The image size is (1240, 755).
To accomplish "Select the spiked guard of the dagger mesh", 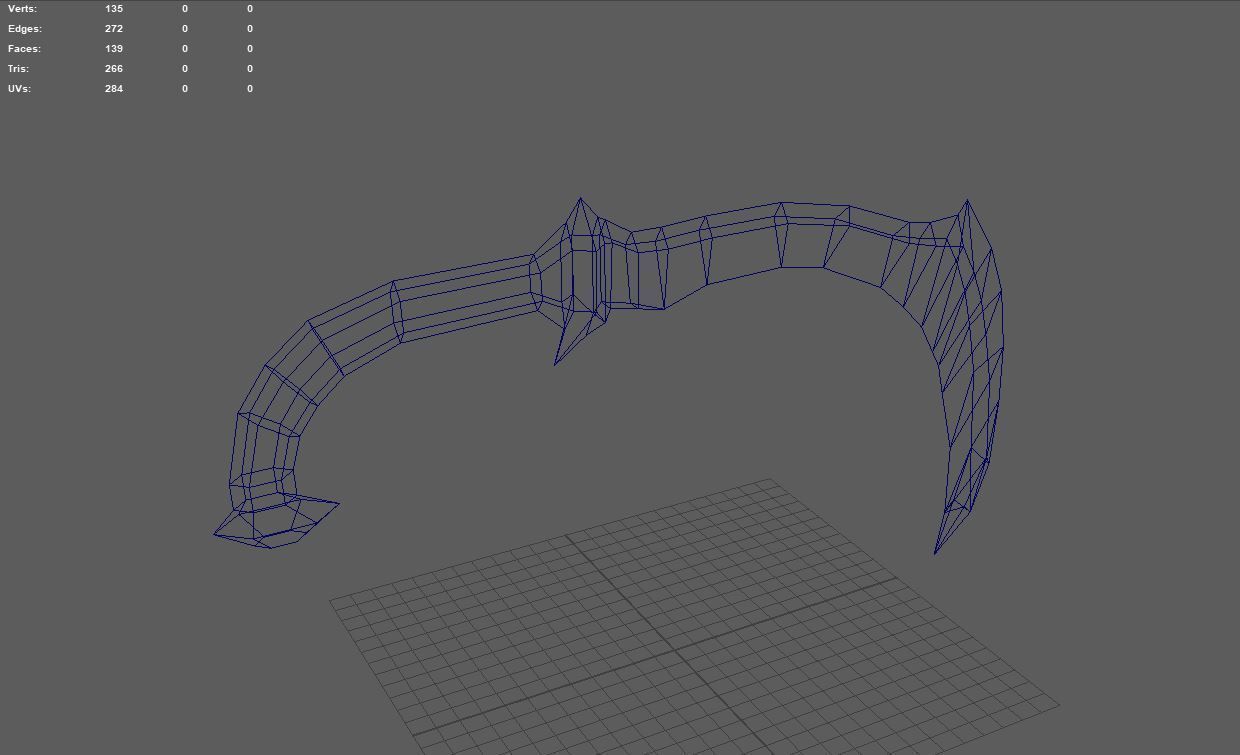I will tap(580, 280).
